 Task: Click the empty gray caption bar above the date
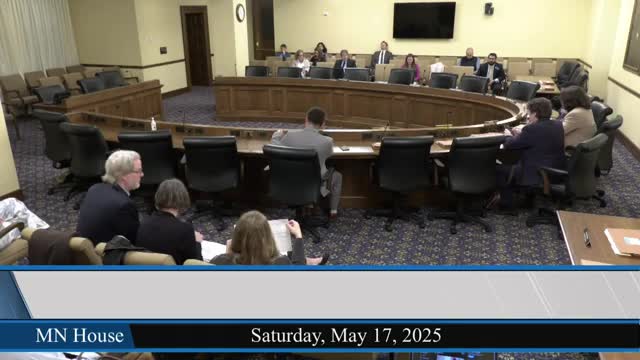[x=326, y=295]
